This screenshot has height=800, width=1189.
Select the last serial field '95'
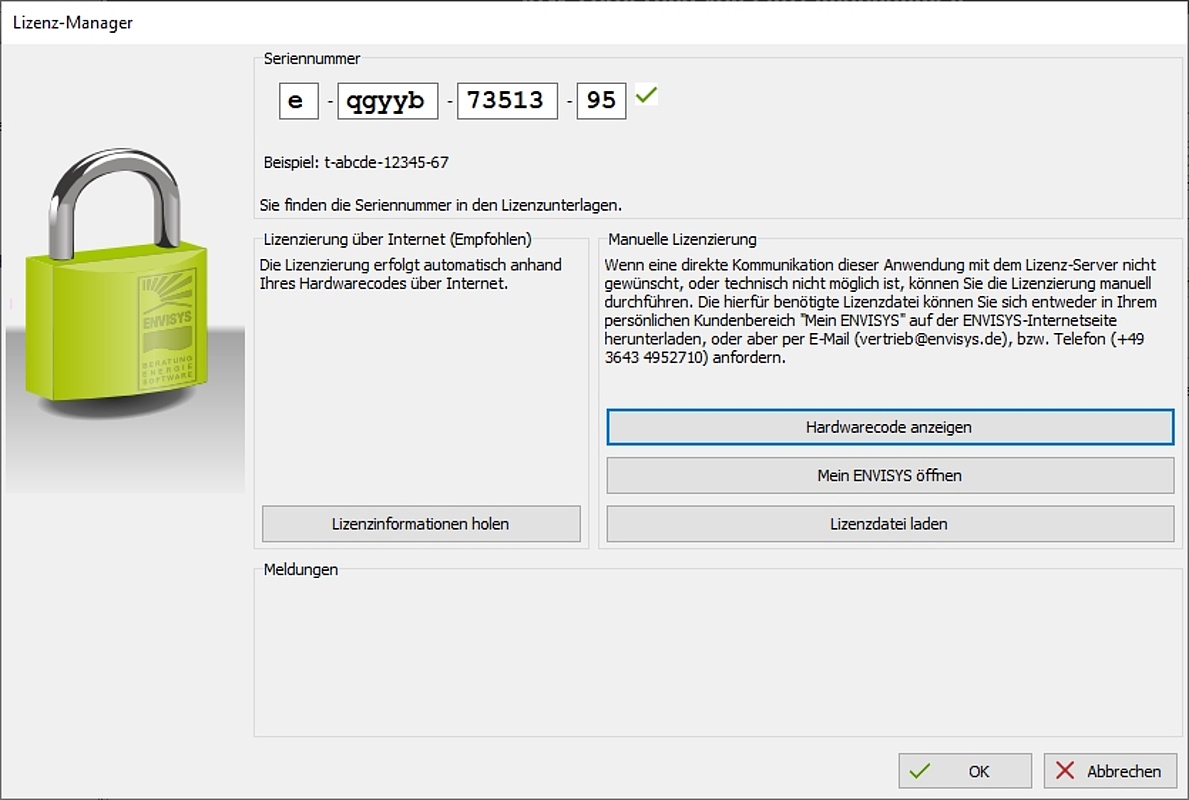click(601, 101)
